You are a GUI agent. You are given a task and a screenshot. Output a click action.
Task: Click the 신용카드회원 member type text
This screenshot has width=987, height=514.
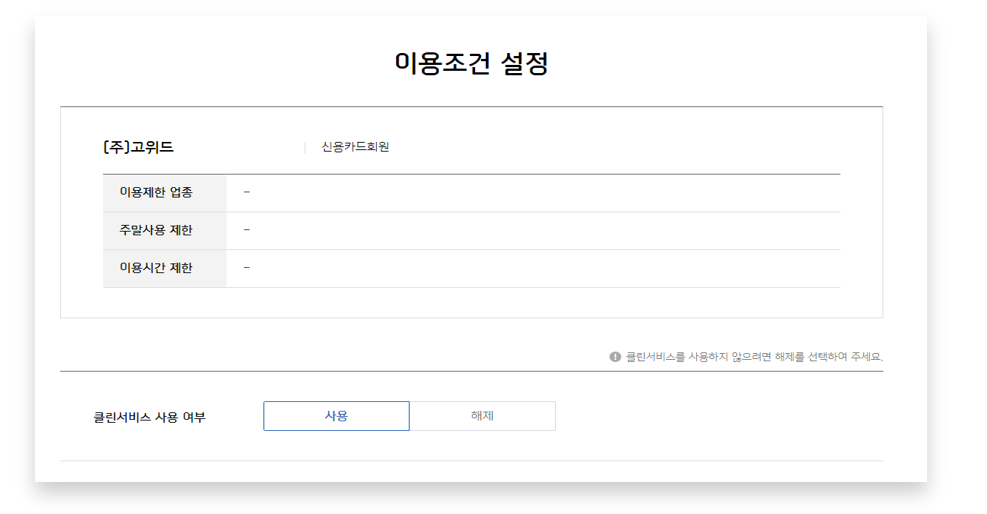355,147
